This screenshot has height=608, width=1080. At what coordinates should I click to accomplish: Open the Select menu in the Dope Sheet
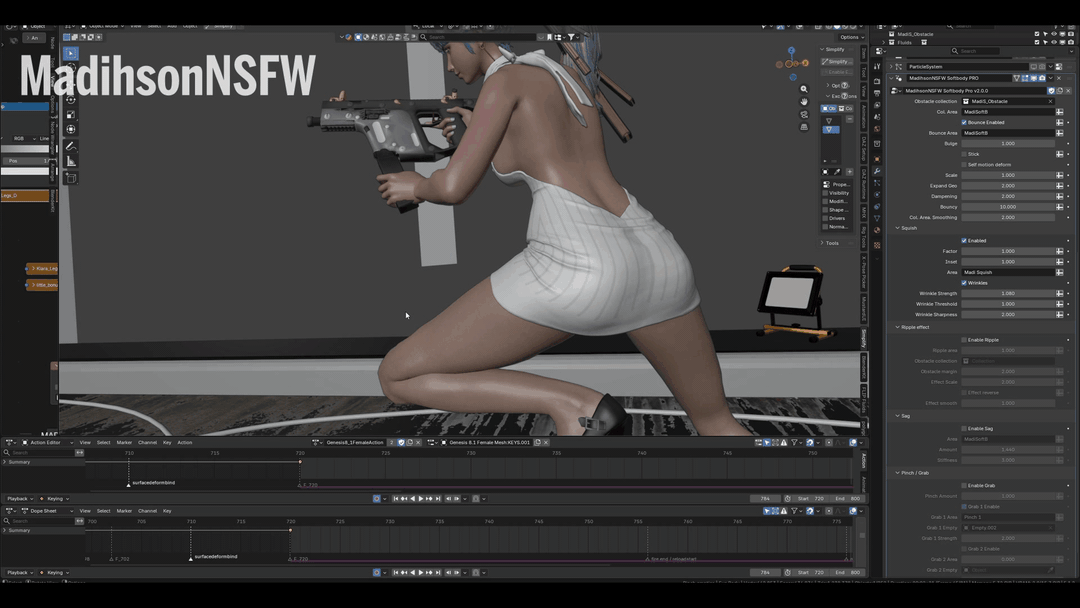[x=103, y=511]
